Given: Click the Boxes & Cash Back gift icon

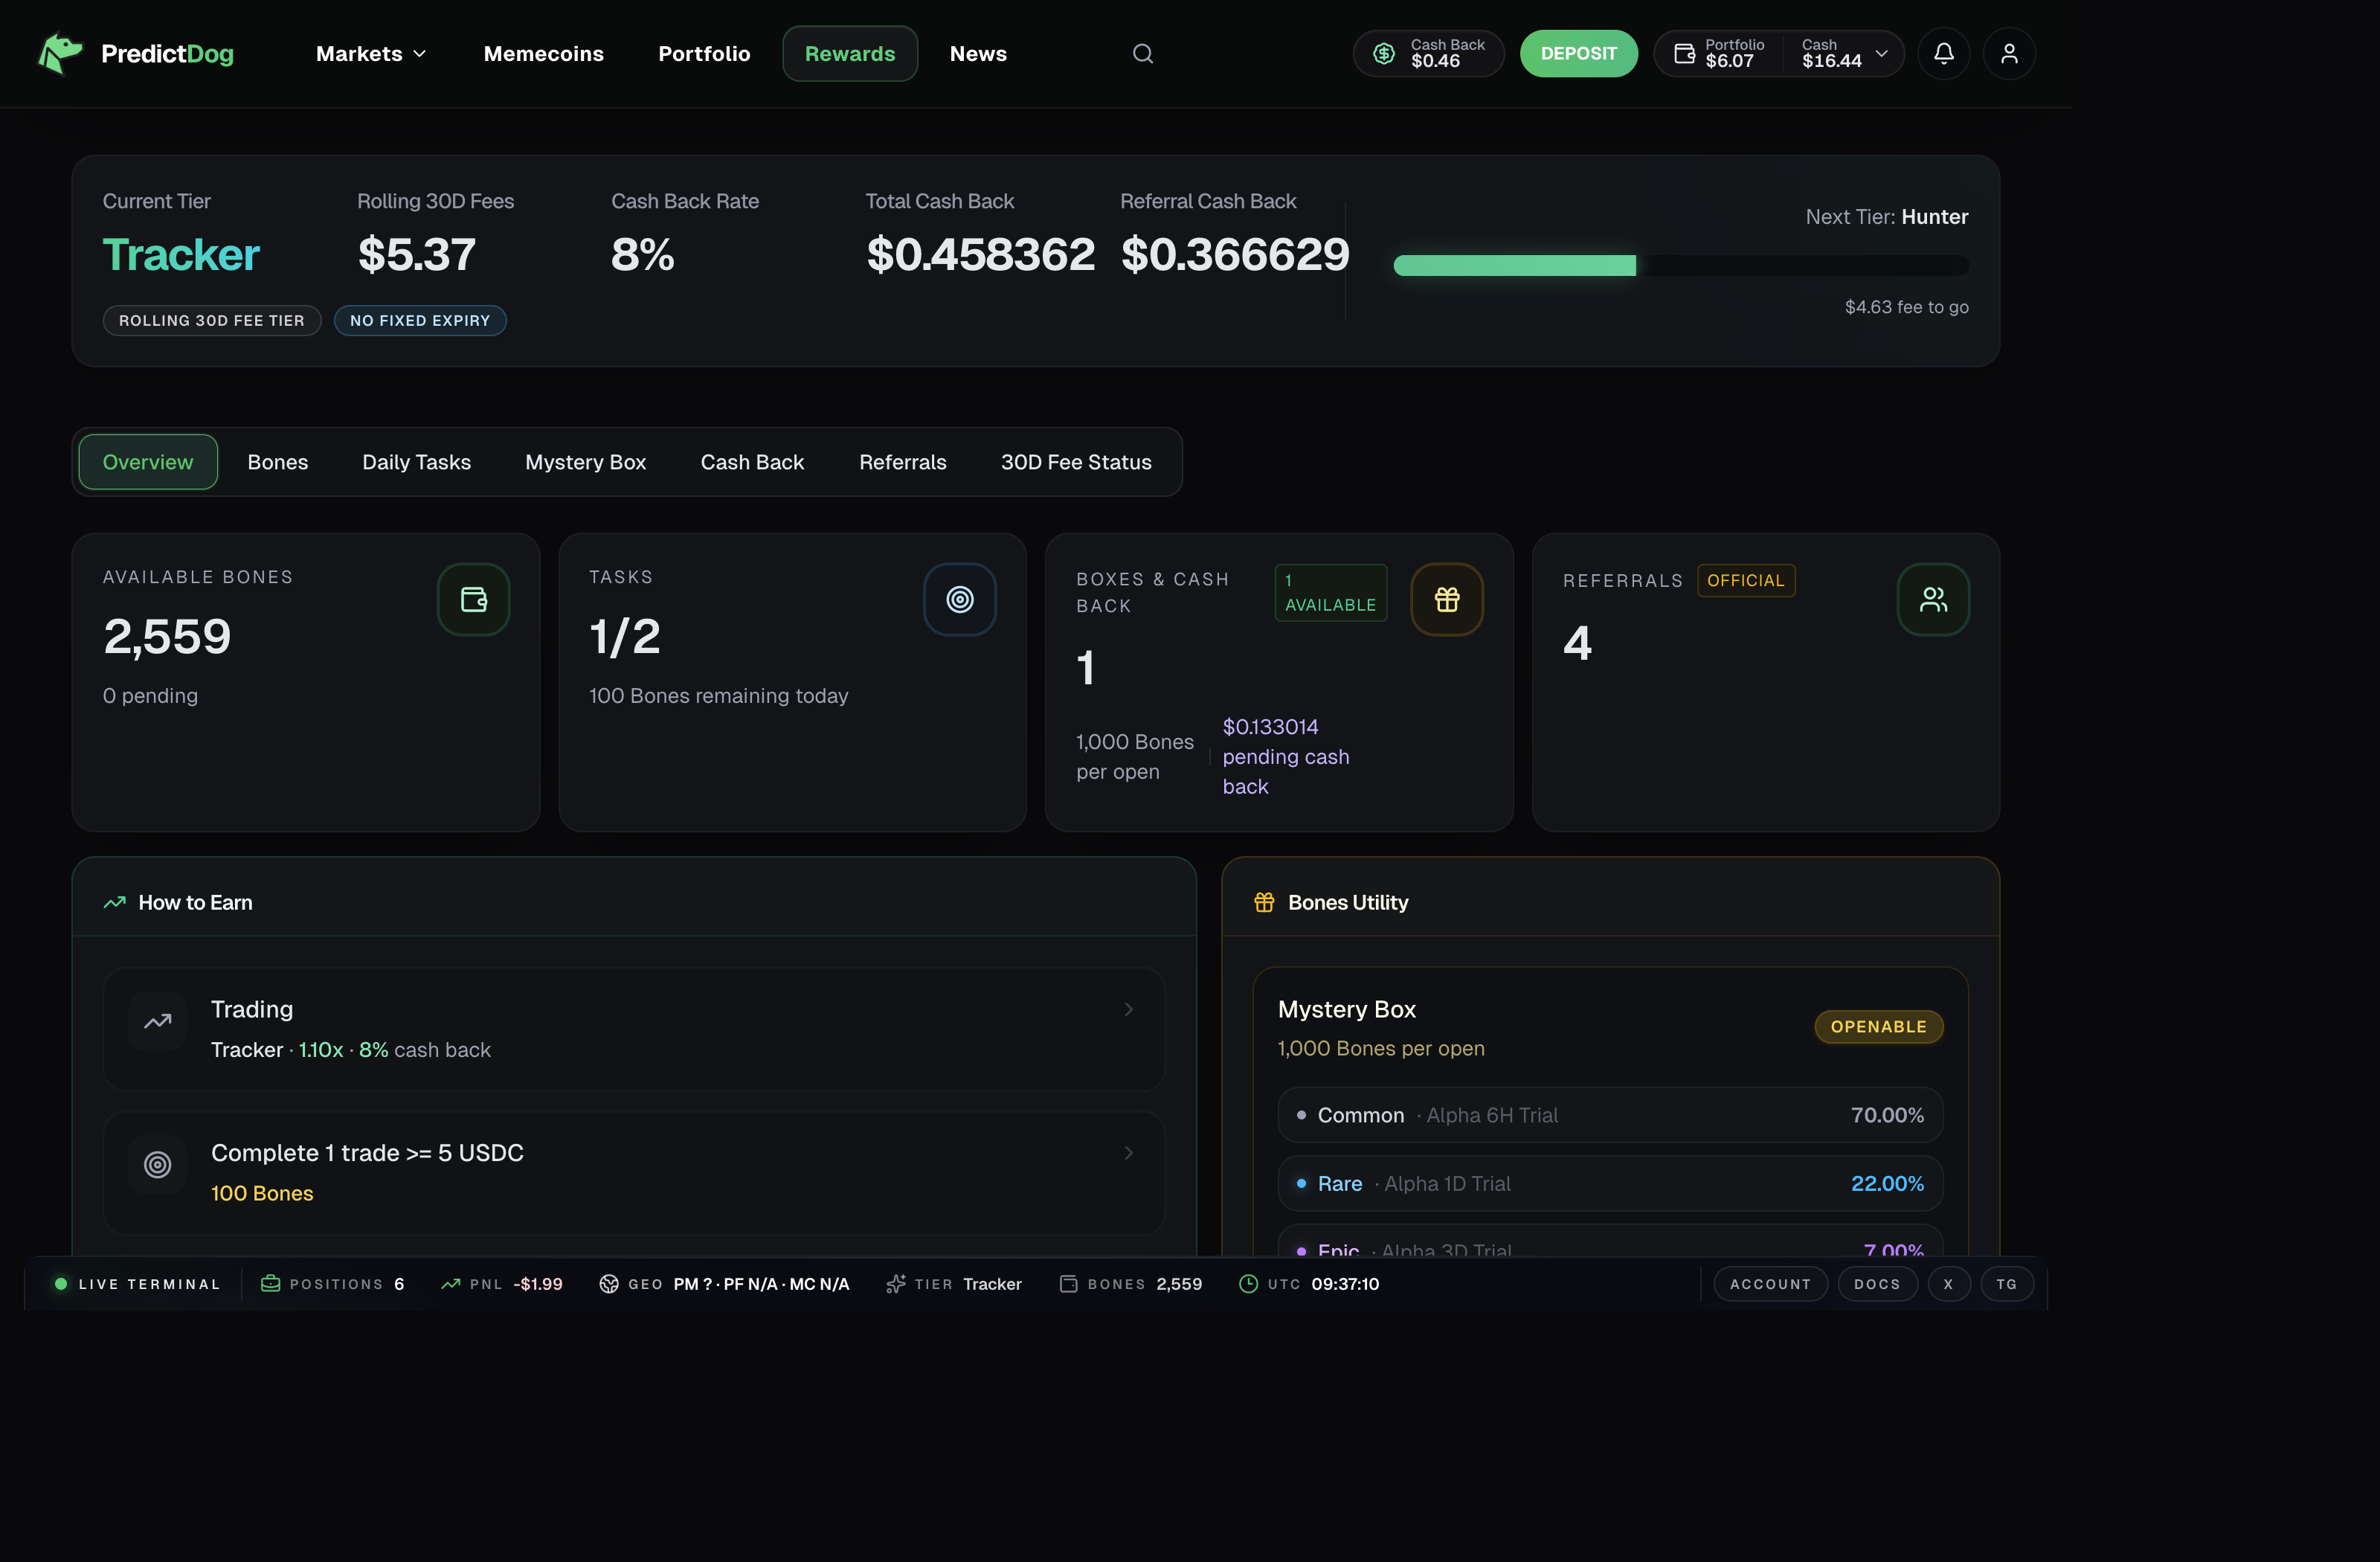Looking at the screenshot, I should point(1447,599).
